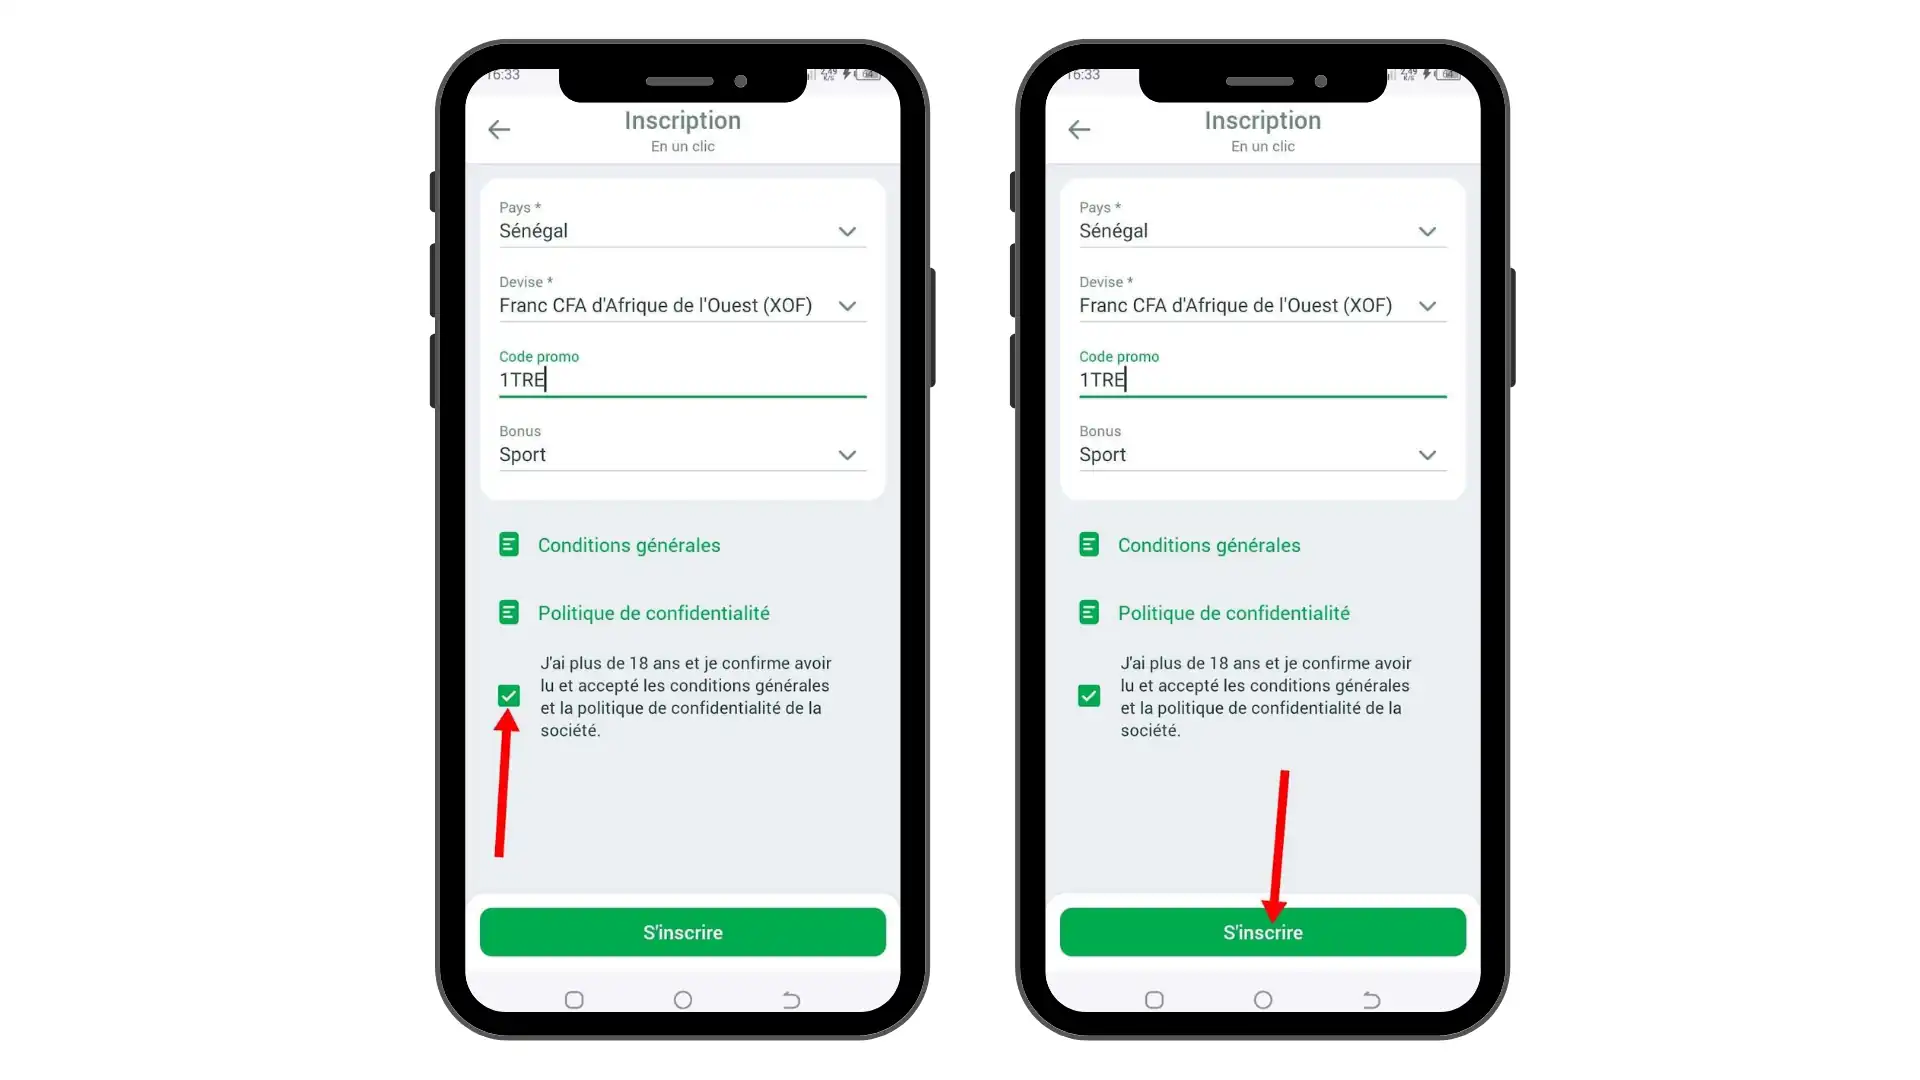Click S'inscrire button on right phone
Viewport: 1920px width, 1080px height.
click(x=1262, y=931)
